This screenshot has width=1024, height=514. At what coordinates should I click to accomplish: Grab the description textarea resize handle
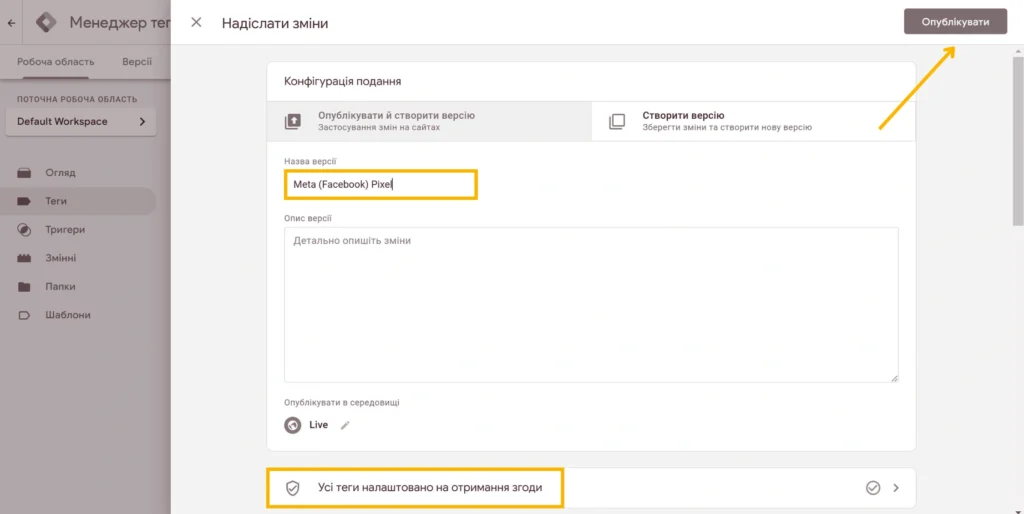click(894, 377)
